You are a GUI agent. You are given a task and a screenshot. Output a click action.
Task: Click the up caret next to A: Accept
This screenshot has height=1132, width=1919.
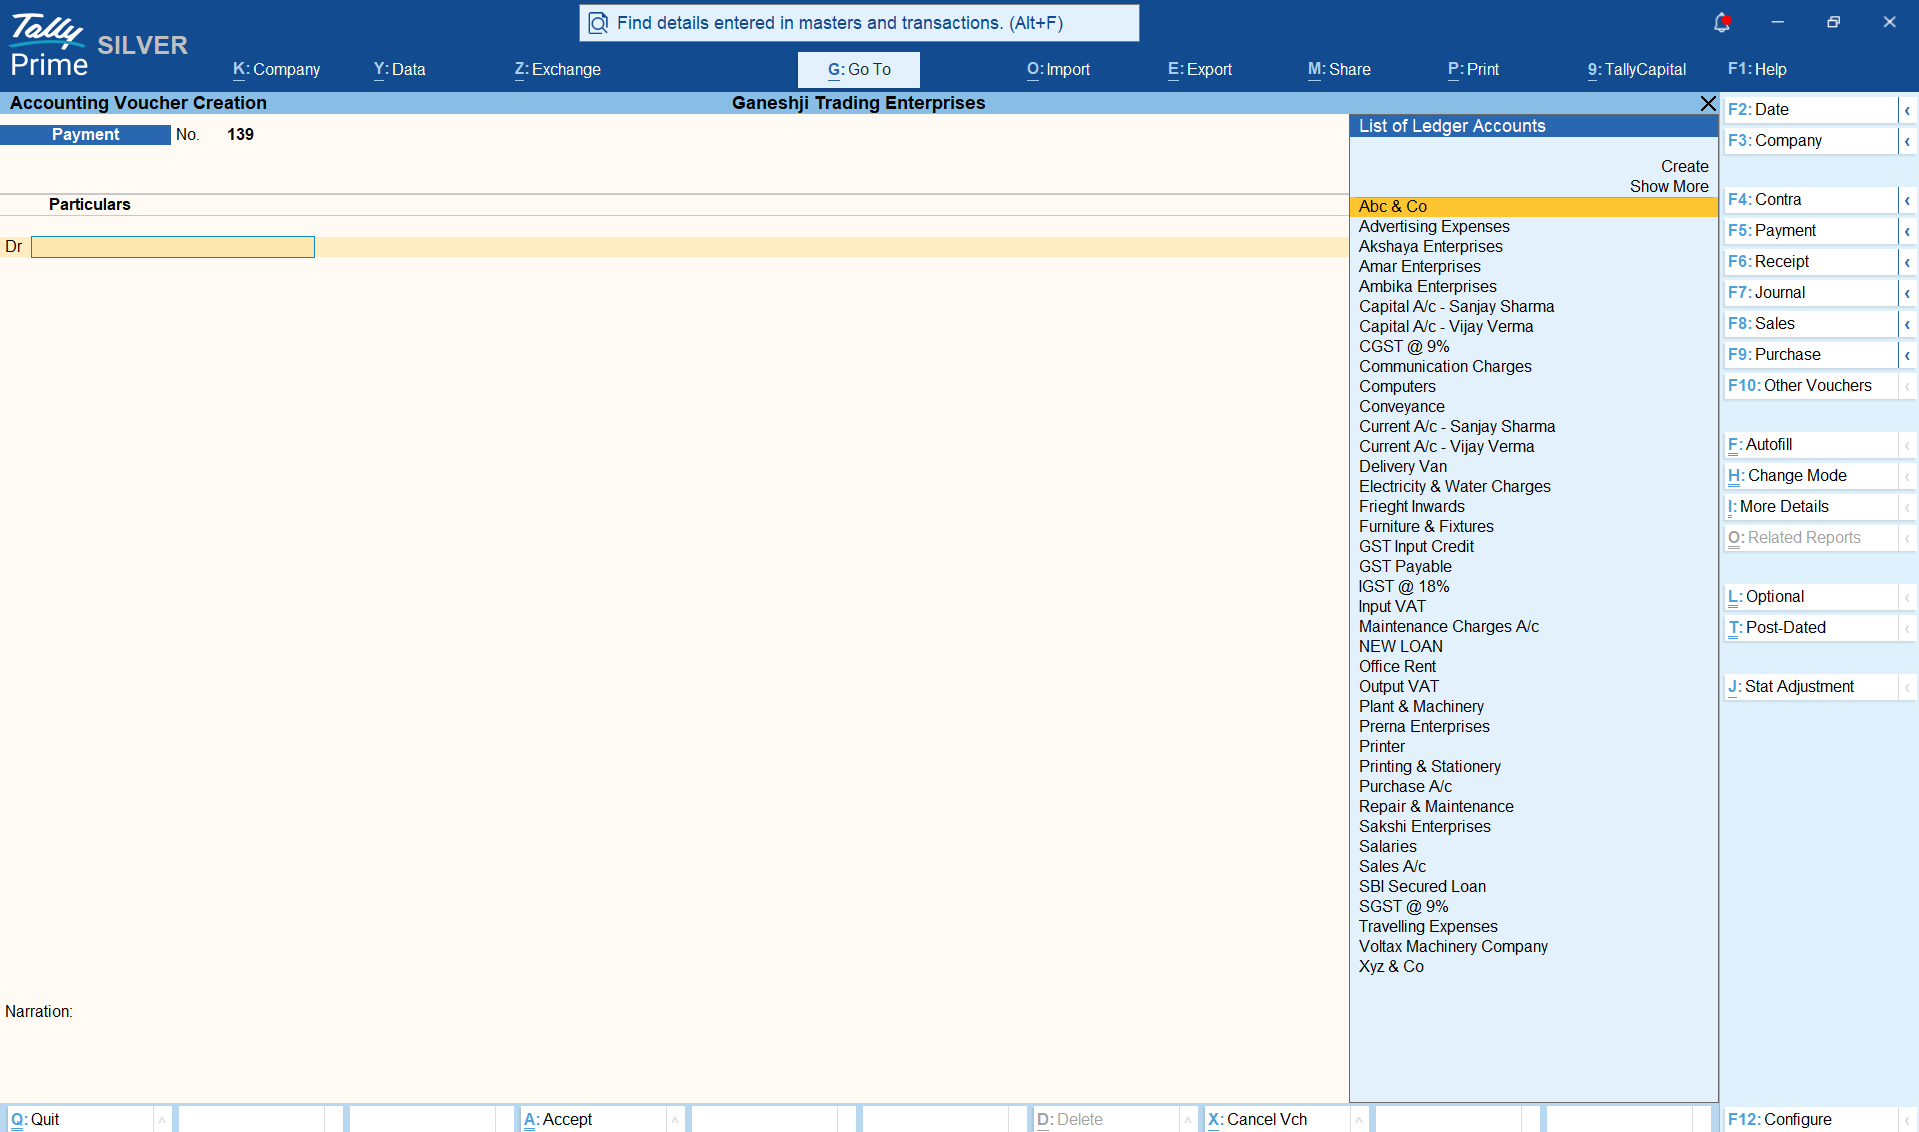(675, 1120)
